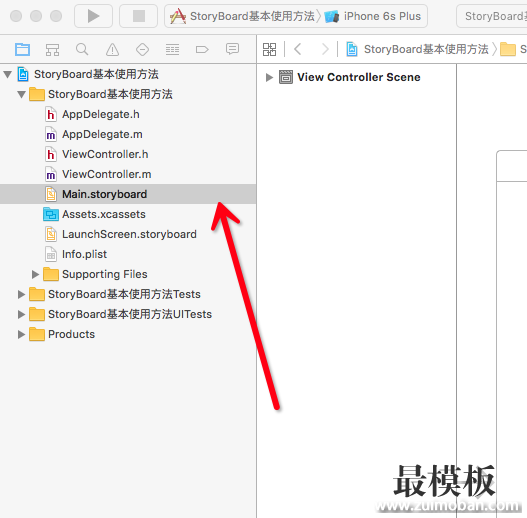The image size is (527, 518).
Task: Click the Run (play) button
Action: [x=93, y=16]
